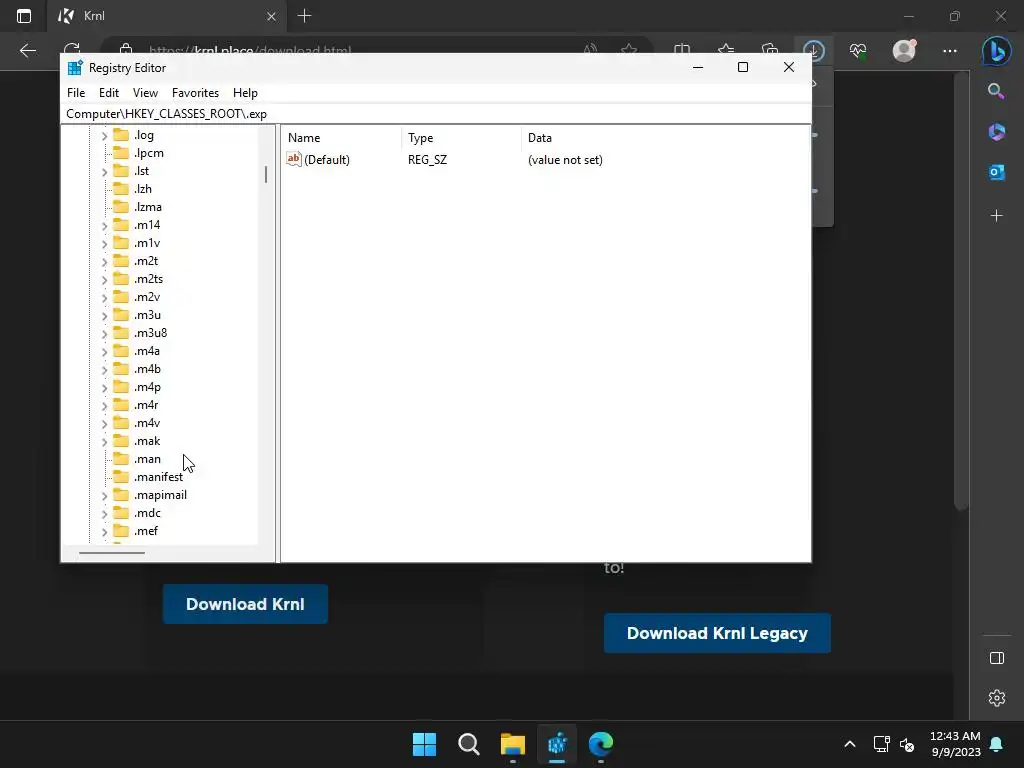This screenshot has width=1024, height=768.
Task: Open Edge Downloads panel icon
Action: point(814,51)
